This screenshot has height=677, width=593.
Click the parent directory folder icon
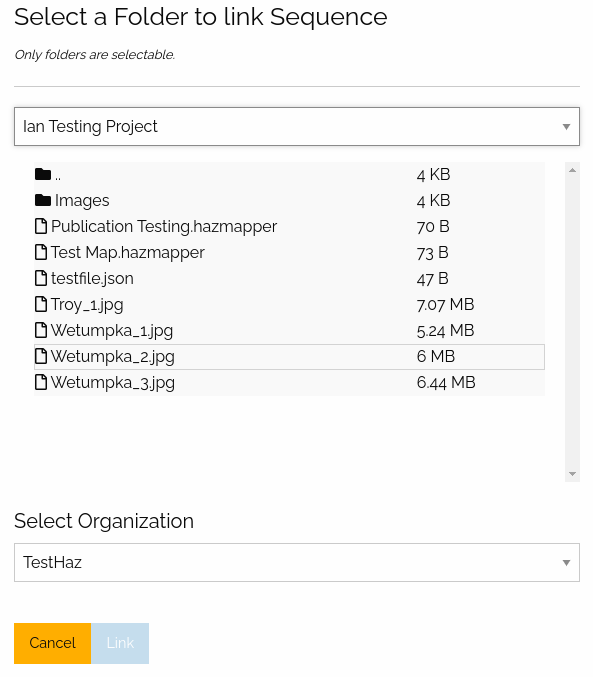[43, 174]
